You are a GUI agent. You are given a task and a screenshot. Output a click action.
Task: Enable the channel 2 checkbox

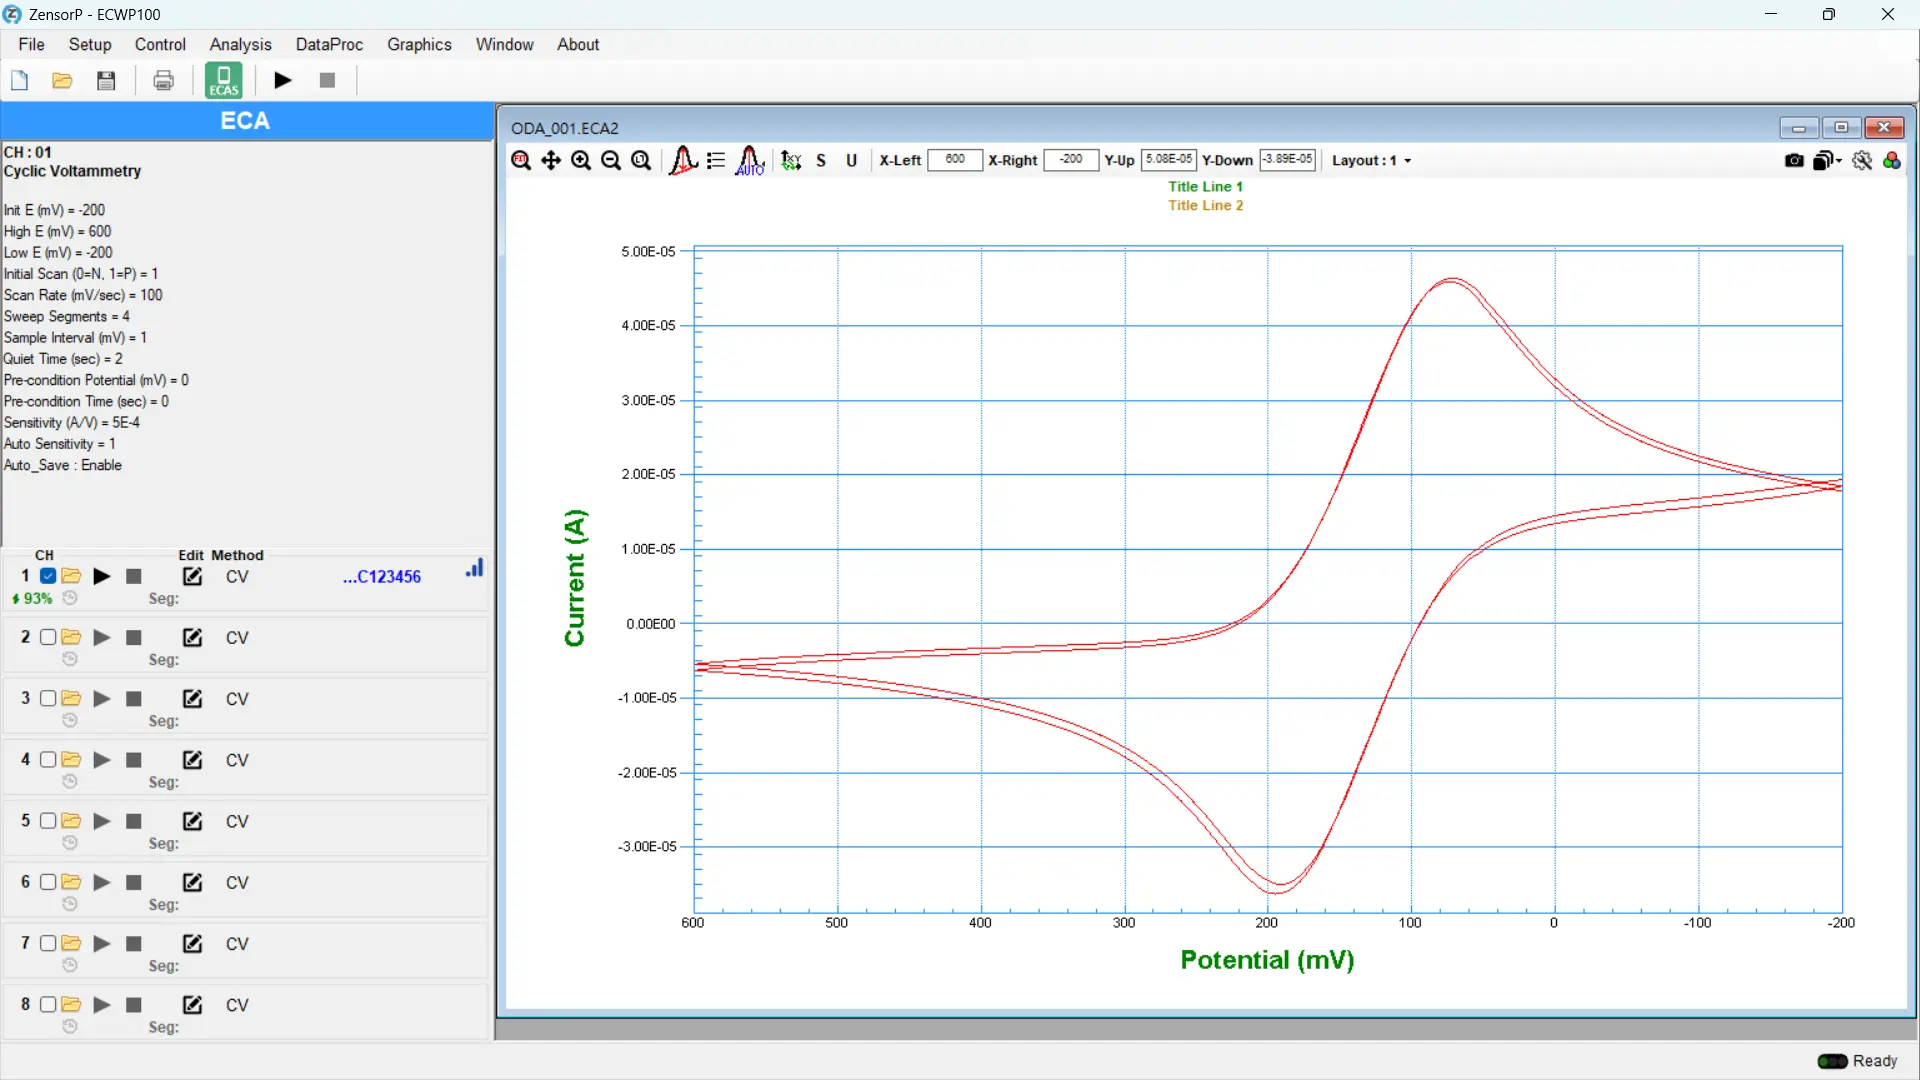(48, 637)
